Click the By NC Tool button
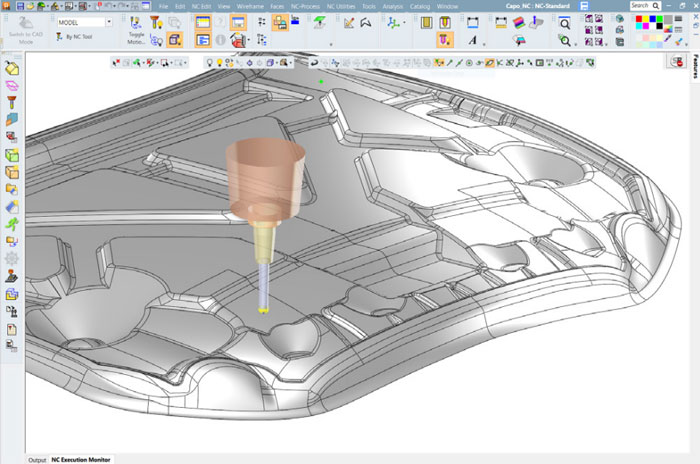 pos(74,37)
